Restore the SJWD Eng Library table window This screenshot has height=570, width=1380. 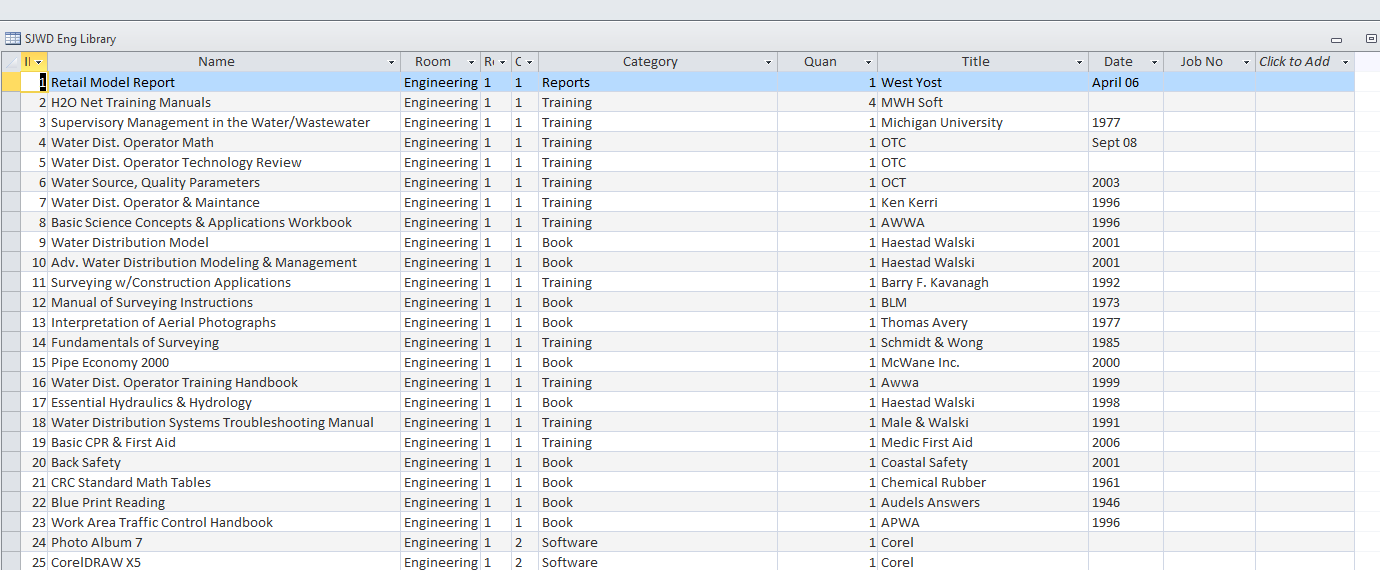[x=1371, y=38]
